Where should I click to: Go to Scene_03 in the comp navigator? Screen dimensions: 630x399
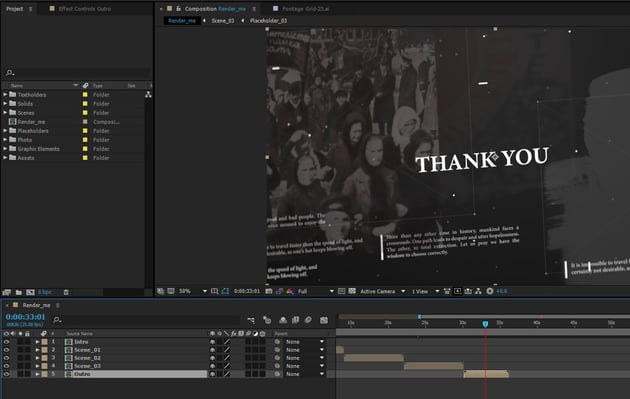(x=223, y=20)
